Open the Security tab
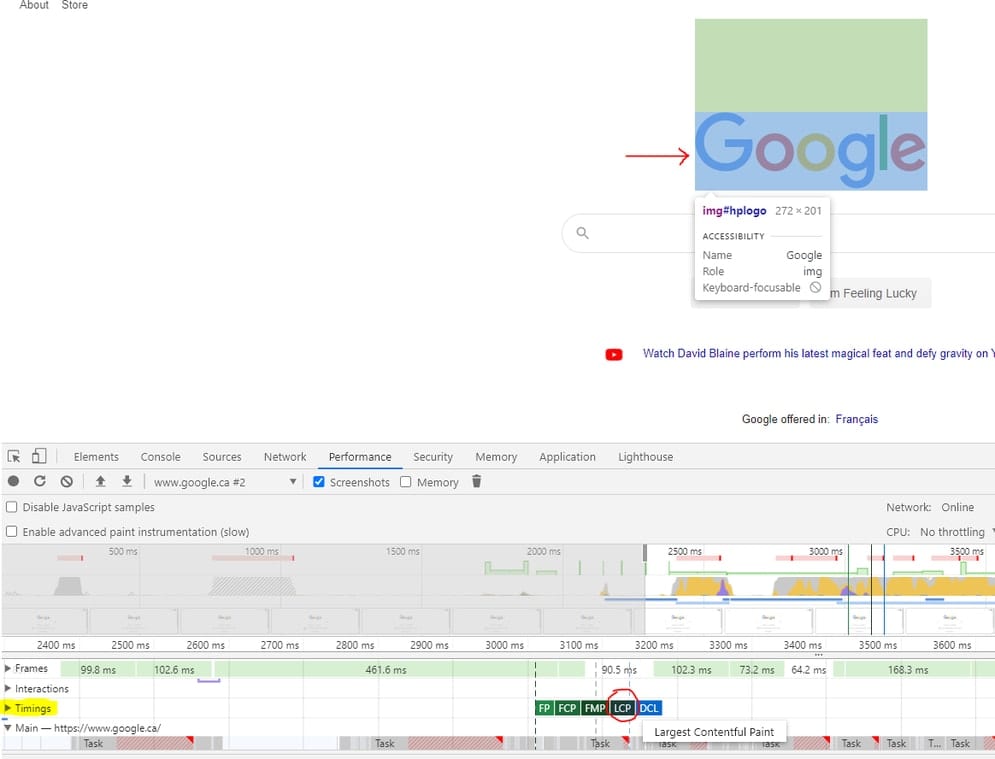Viewport: 995px width, 759px height. [x=433, y=457]
